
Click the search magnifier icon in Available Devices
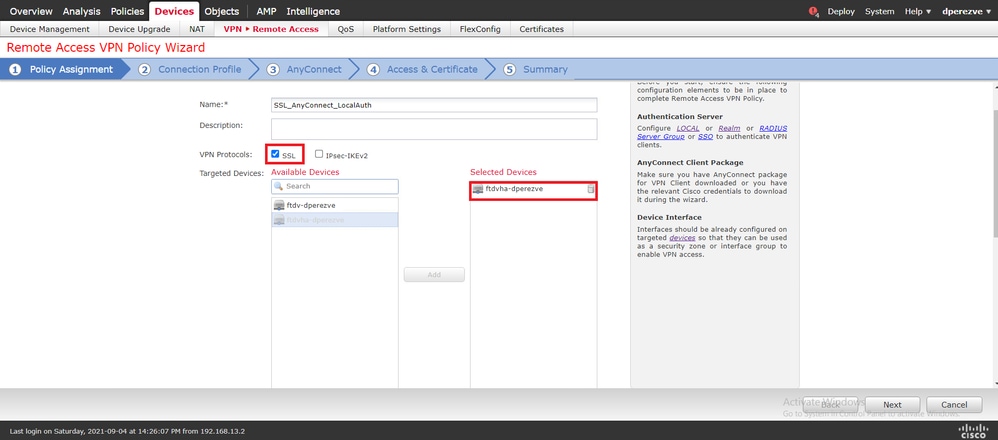278,187
